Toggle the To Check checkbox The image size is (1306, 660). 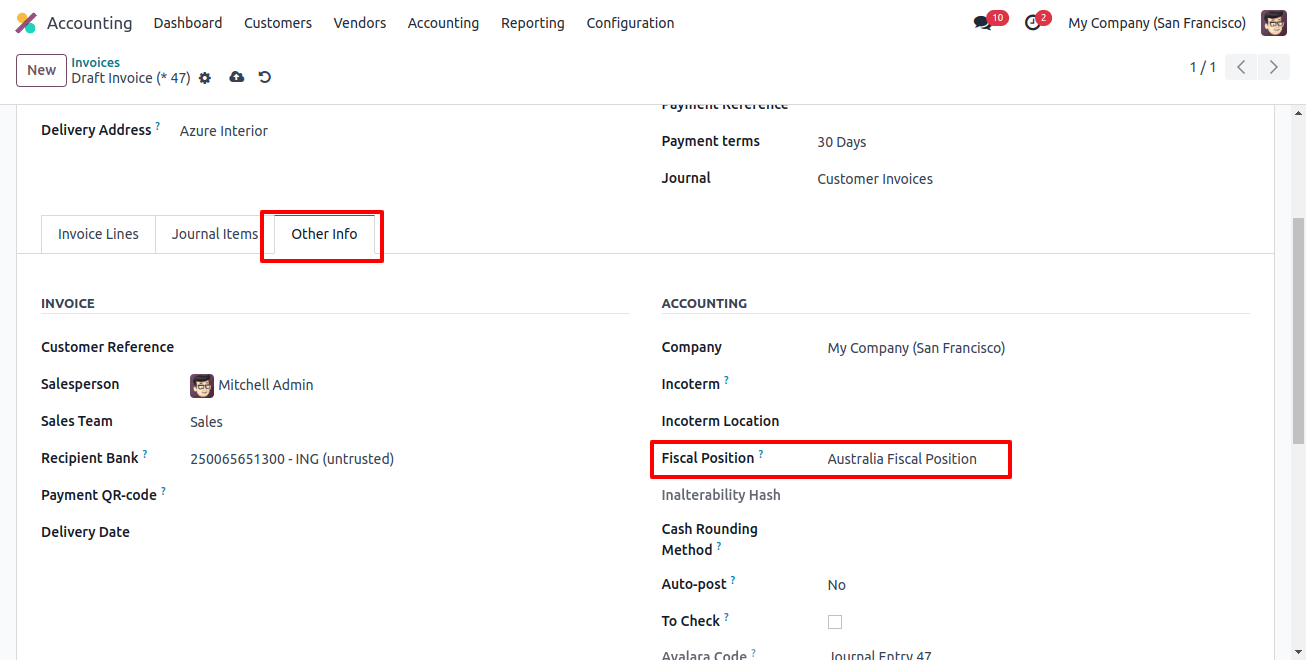[x=835, y=622]
